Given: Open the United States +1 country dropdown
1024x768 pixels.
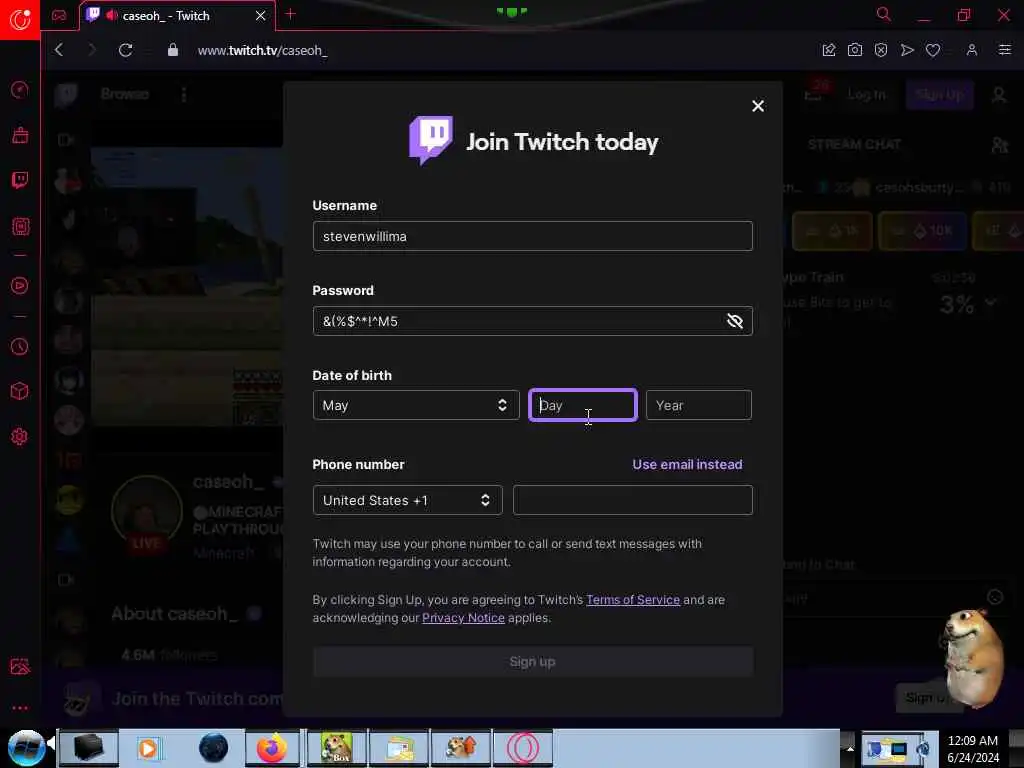Looking at the screenshot, I should point(408,500).
